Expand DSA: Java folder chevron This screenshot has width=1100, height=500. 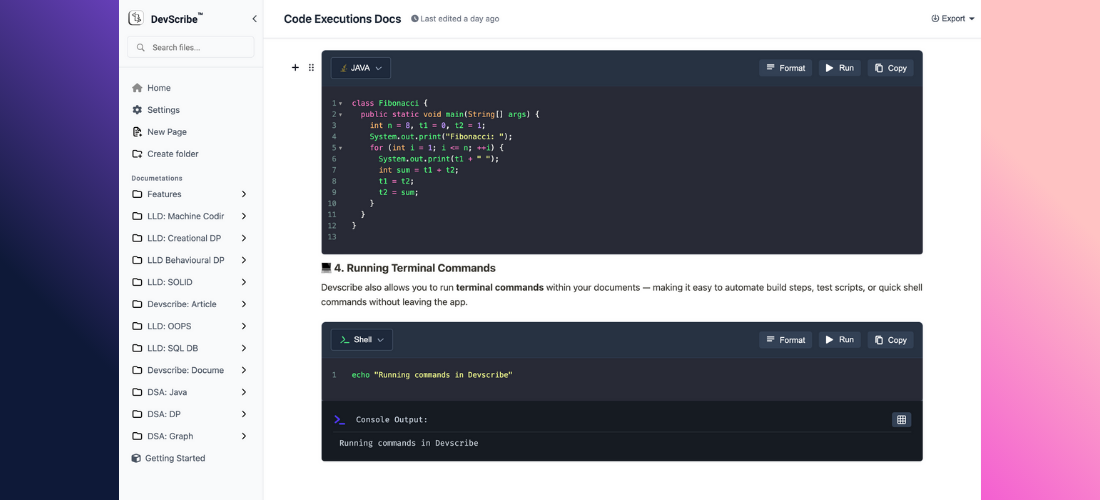point(244,392)
